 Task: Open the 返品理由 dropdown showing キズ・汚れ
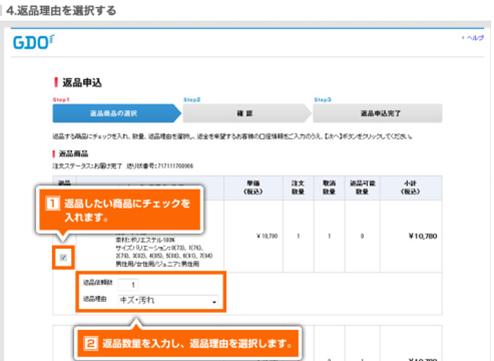168,301
